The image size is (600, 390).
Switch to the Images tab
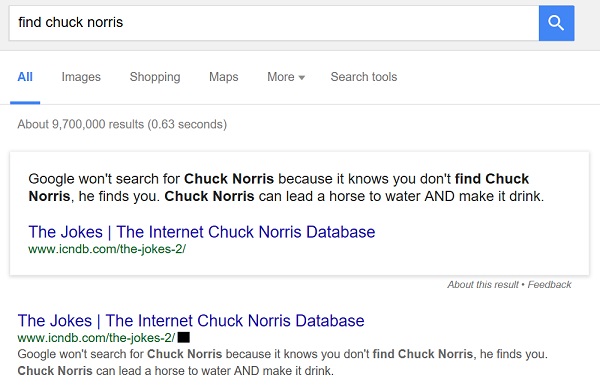[81, 77]
